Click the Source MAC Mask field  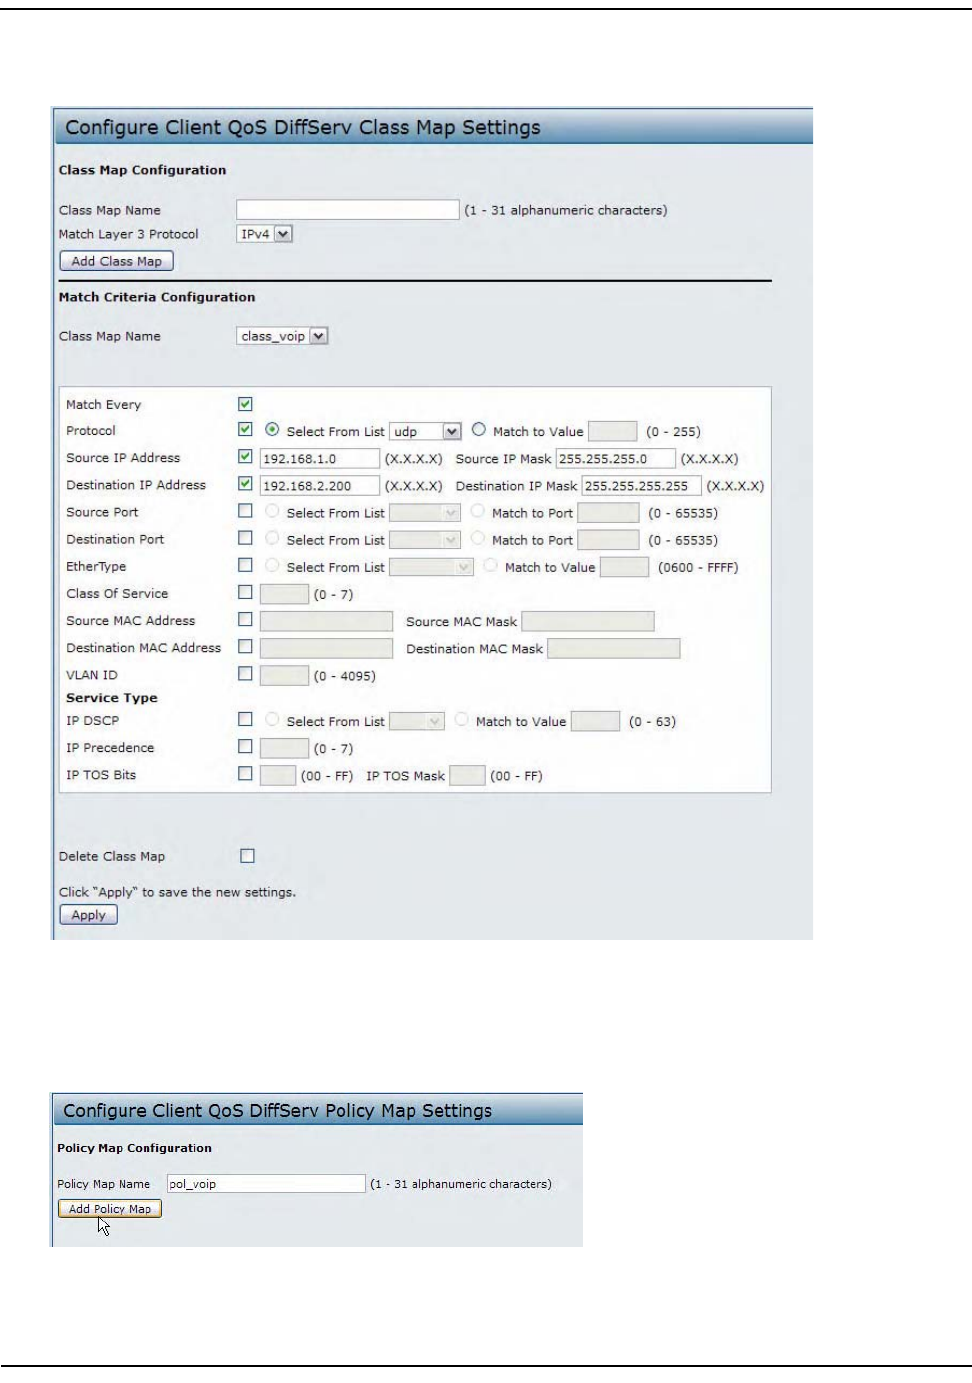(x=588, y=621)
